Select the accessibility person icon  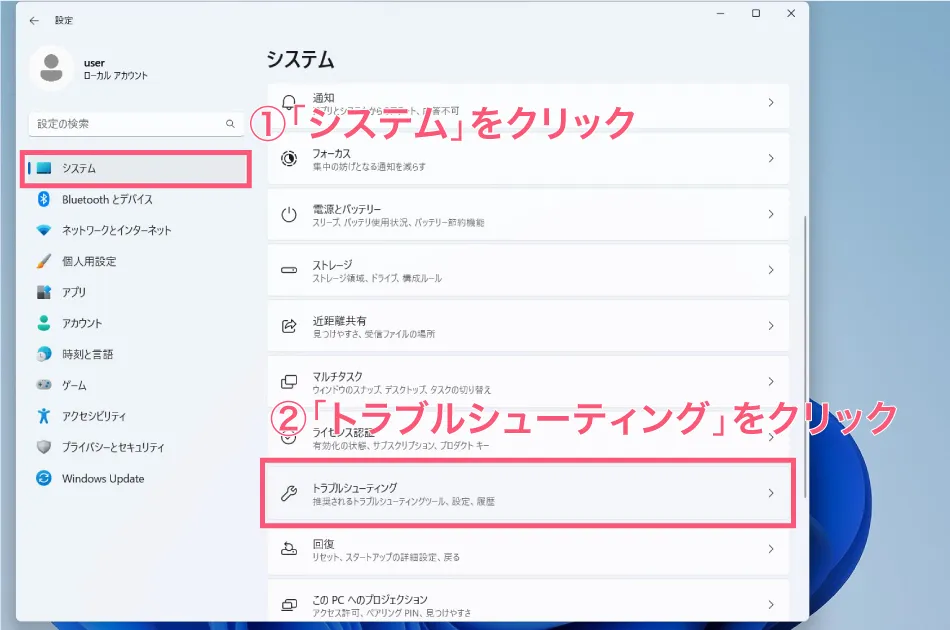click(x=42, y=416)
